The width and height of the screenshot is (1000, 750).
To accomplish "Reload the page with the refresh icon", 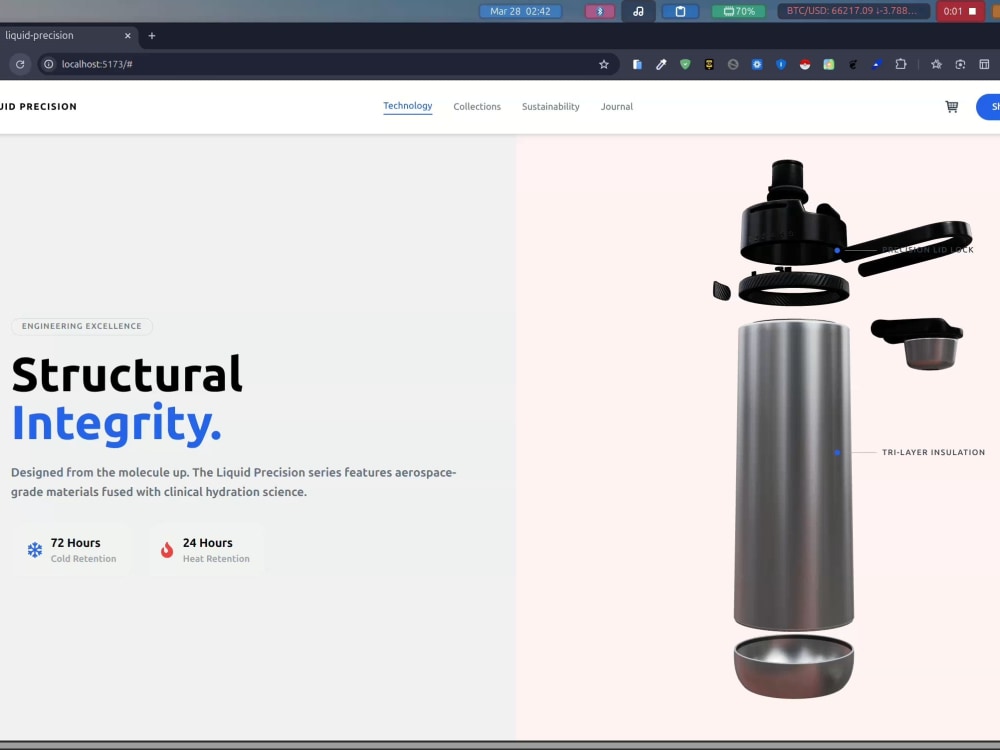I will click(20, 64).
